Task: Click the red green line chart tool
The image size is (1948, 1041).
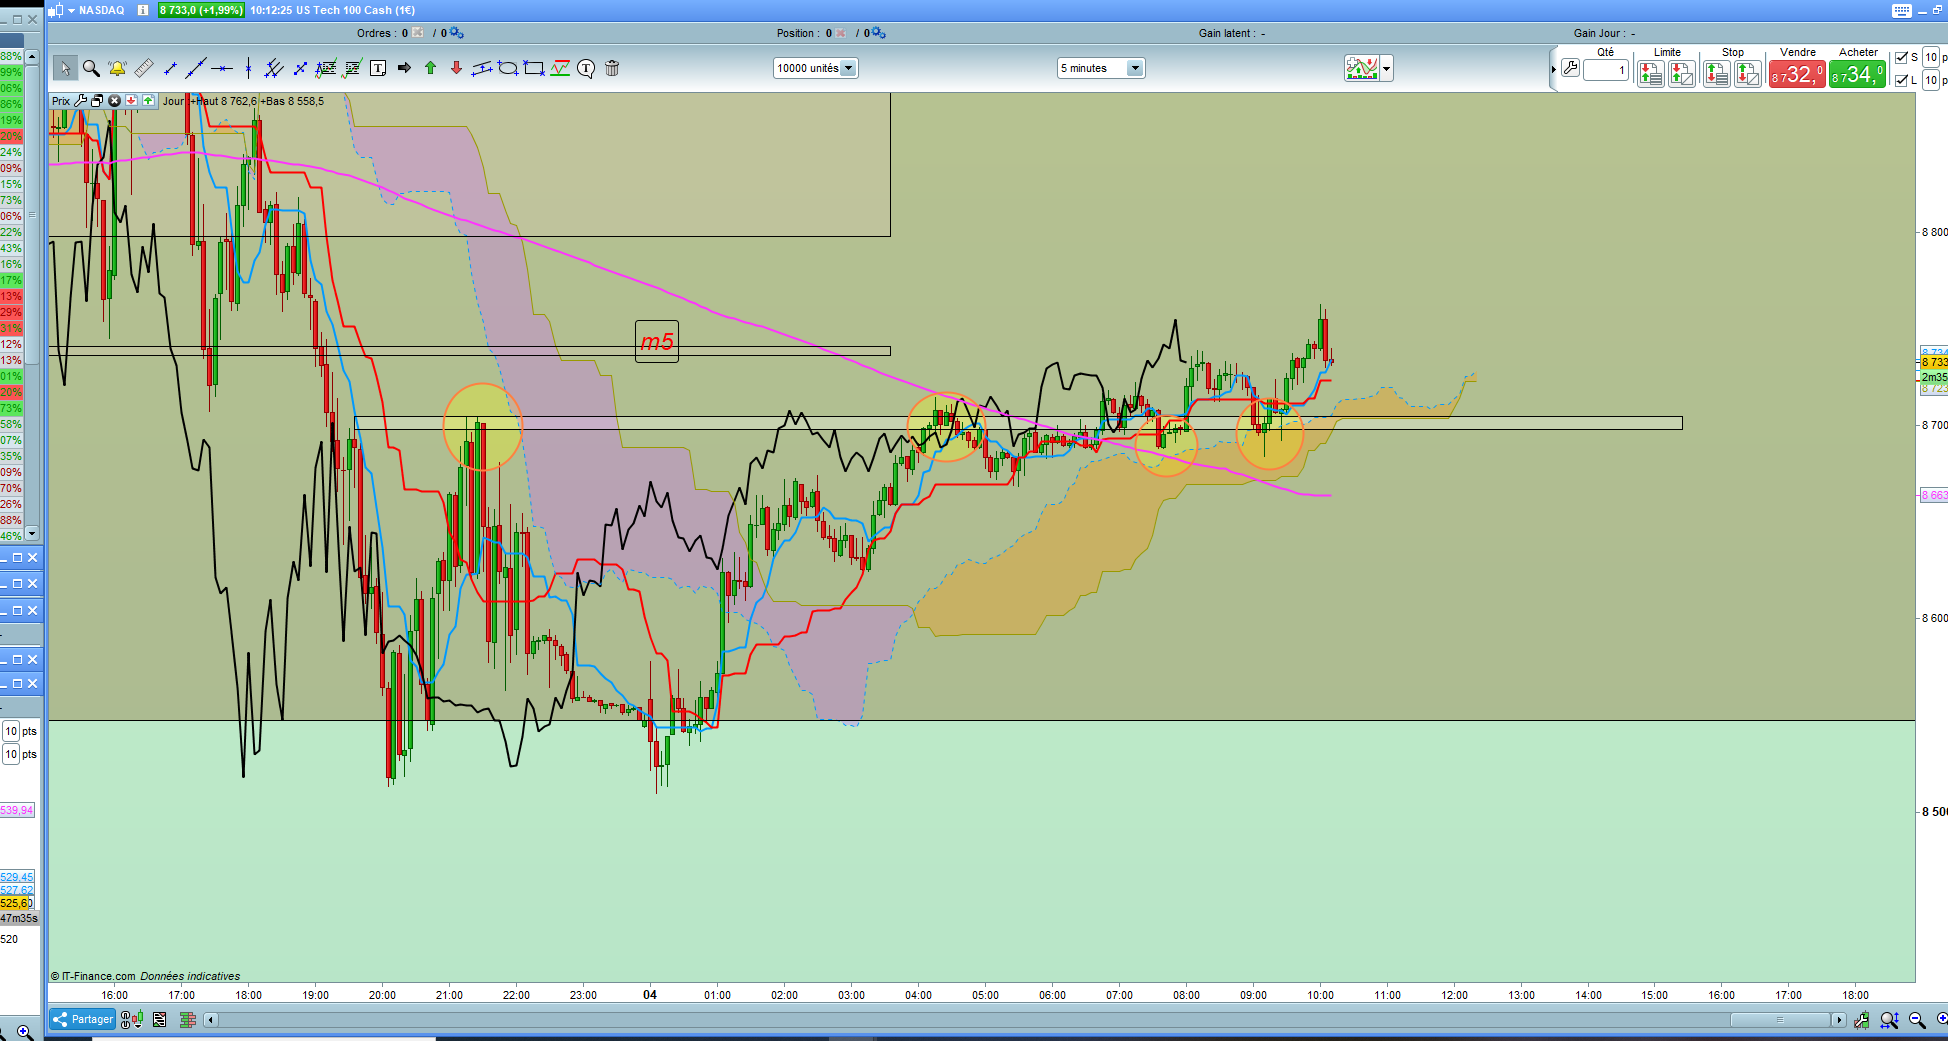Action: (560, 68)
